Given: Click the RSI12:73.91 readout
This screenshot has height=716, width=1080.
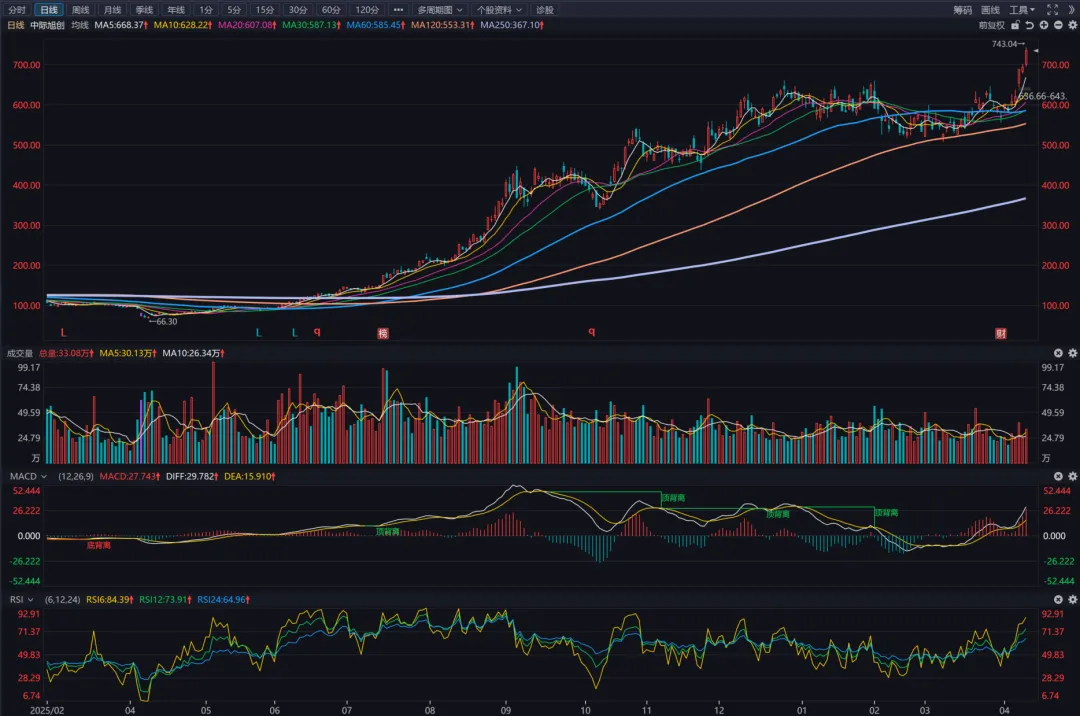Looking at the screenshot, I should point(165,600).
